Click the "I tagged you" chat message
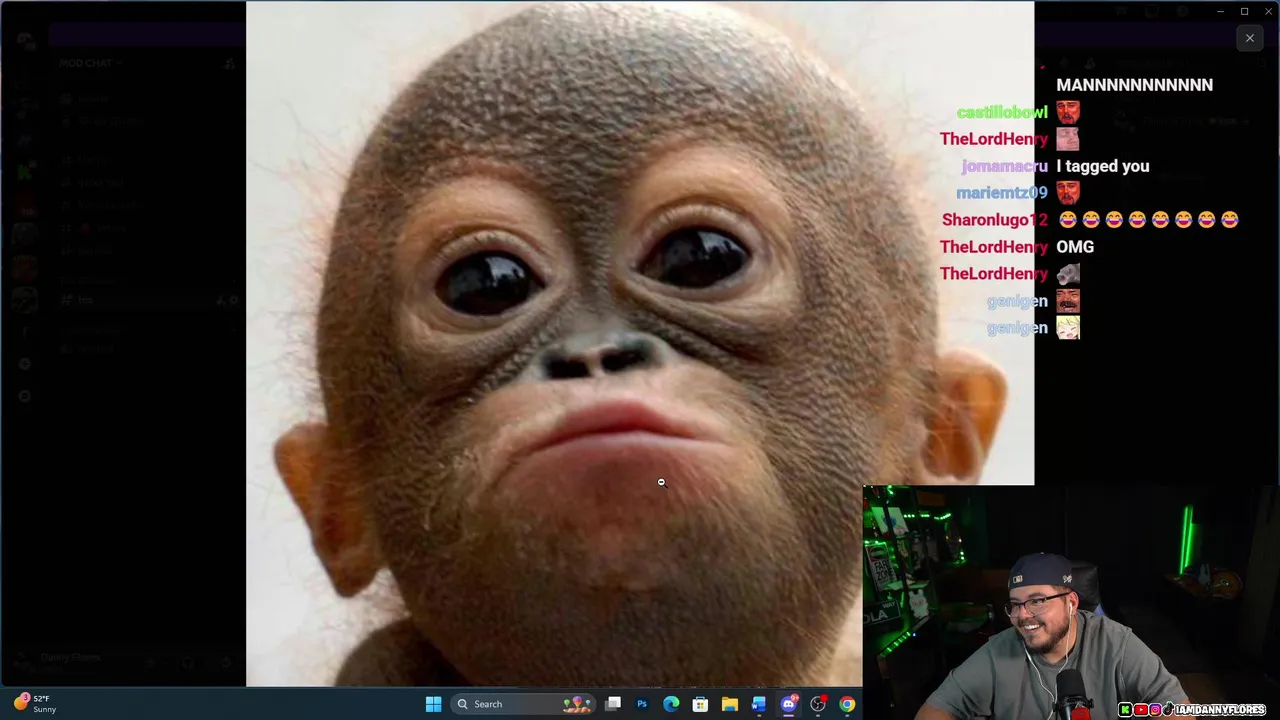 [x=1102, y=166]
